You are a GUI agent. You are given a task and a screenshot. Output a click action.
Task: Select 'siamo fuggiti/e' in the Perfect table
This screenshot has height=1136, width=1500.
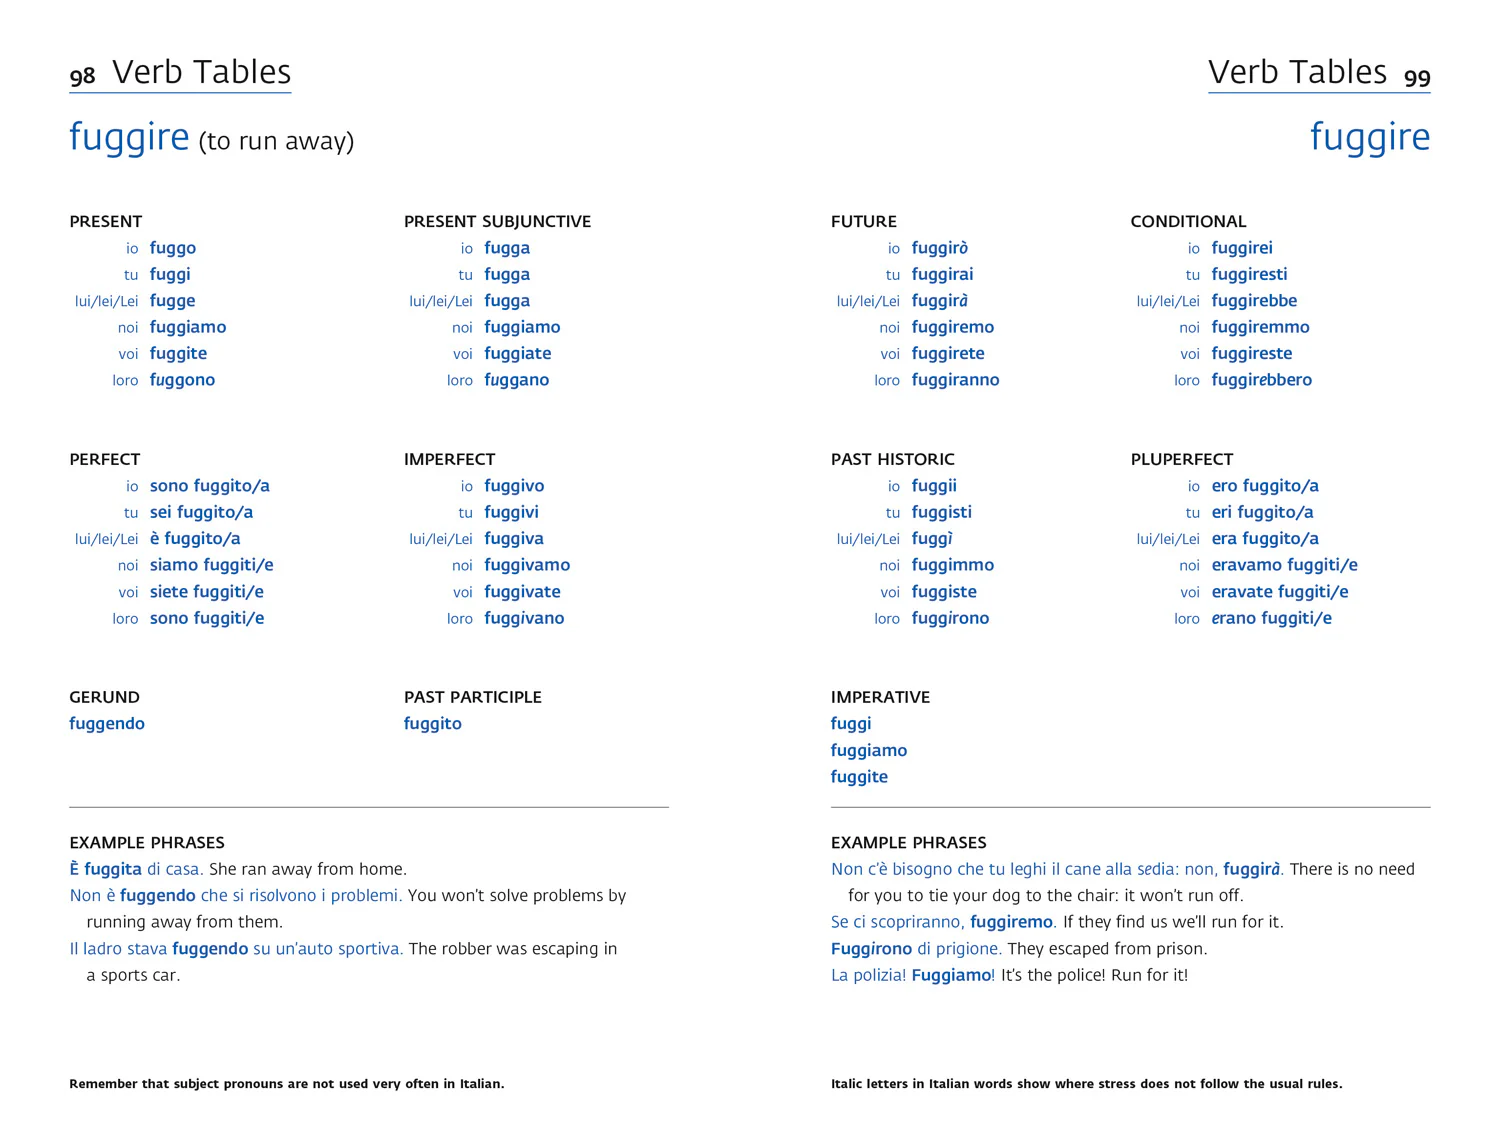pyautogui.click(x=212, y=566)
